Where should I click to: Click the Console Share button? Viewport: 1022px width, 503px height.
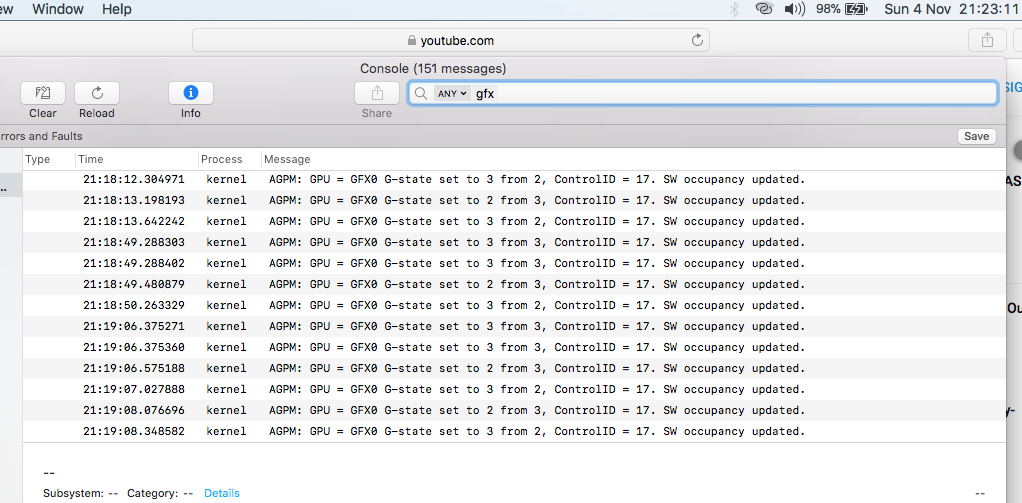tap(377, 93)
